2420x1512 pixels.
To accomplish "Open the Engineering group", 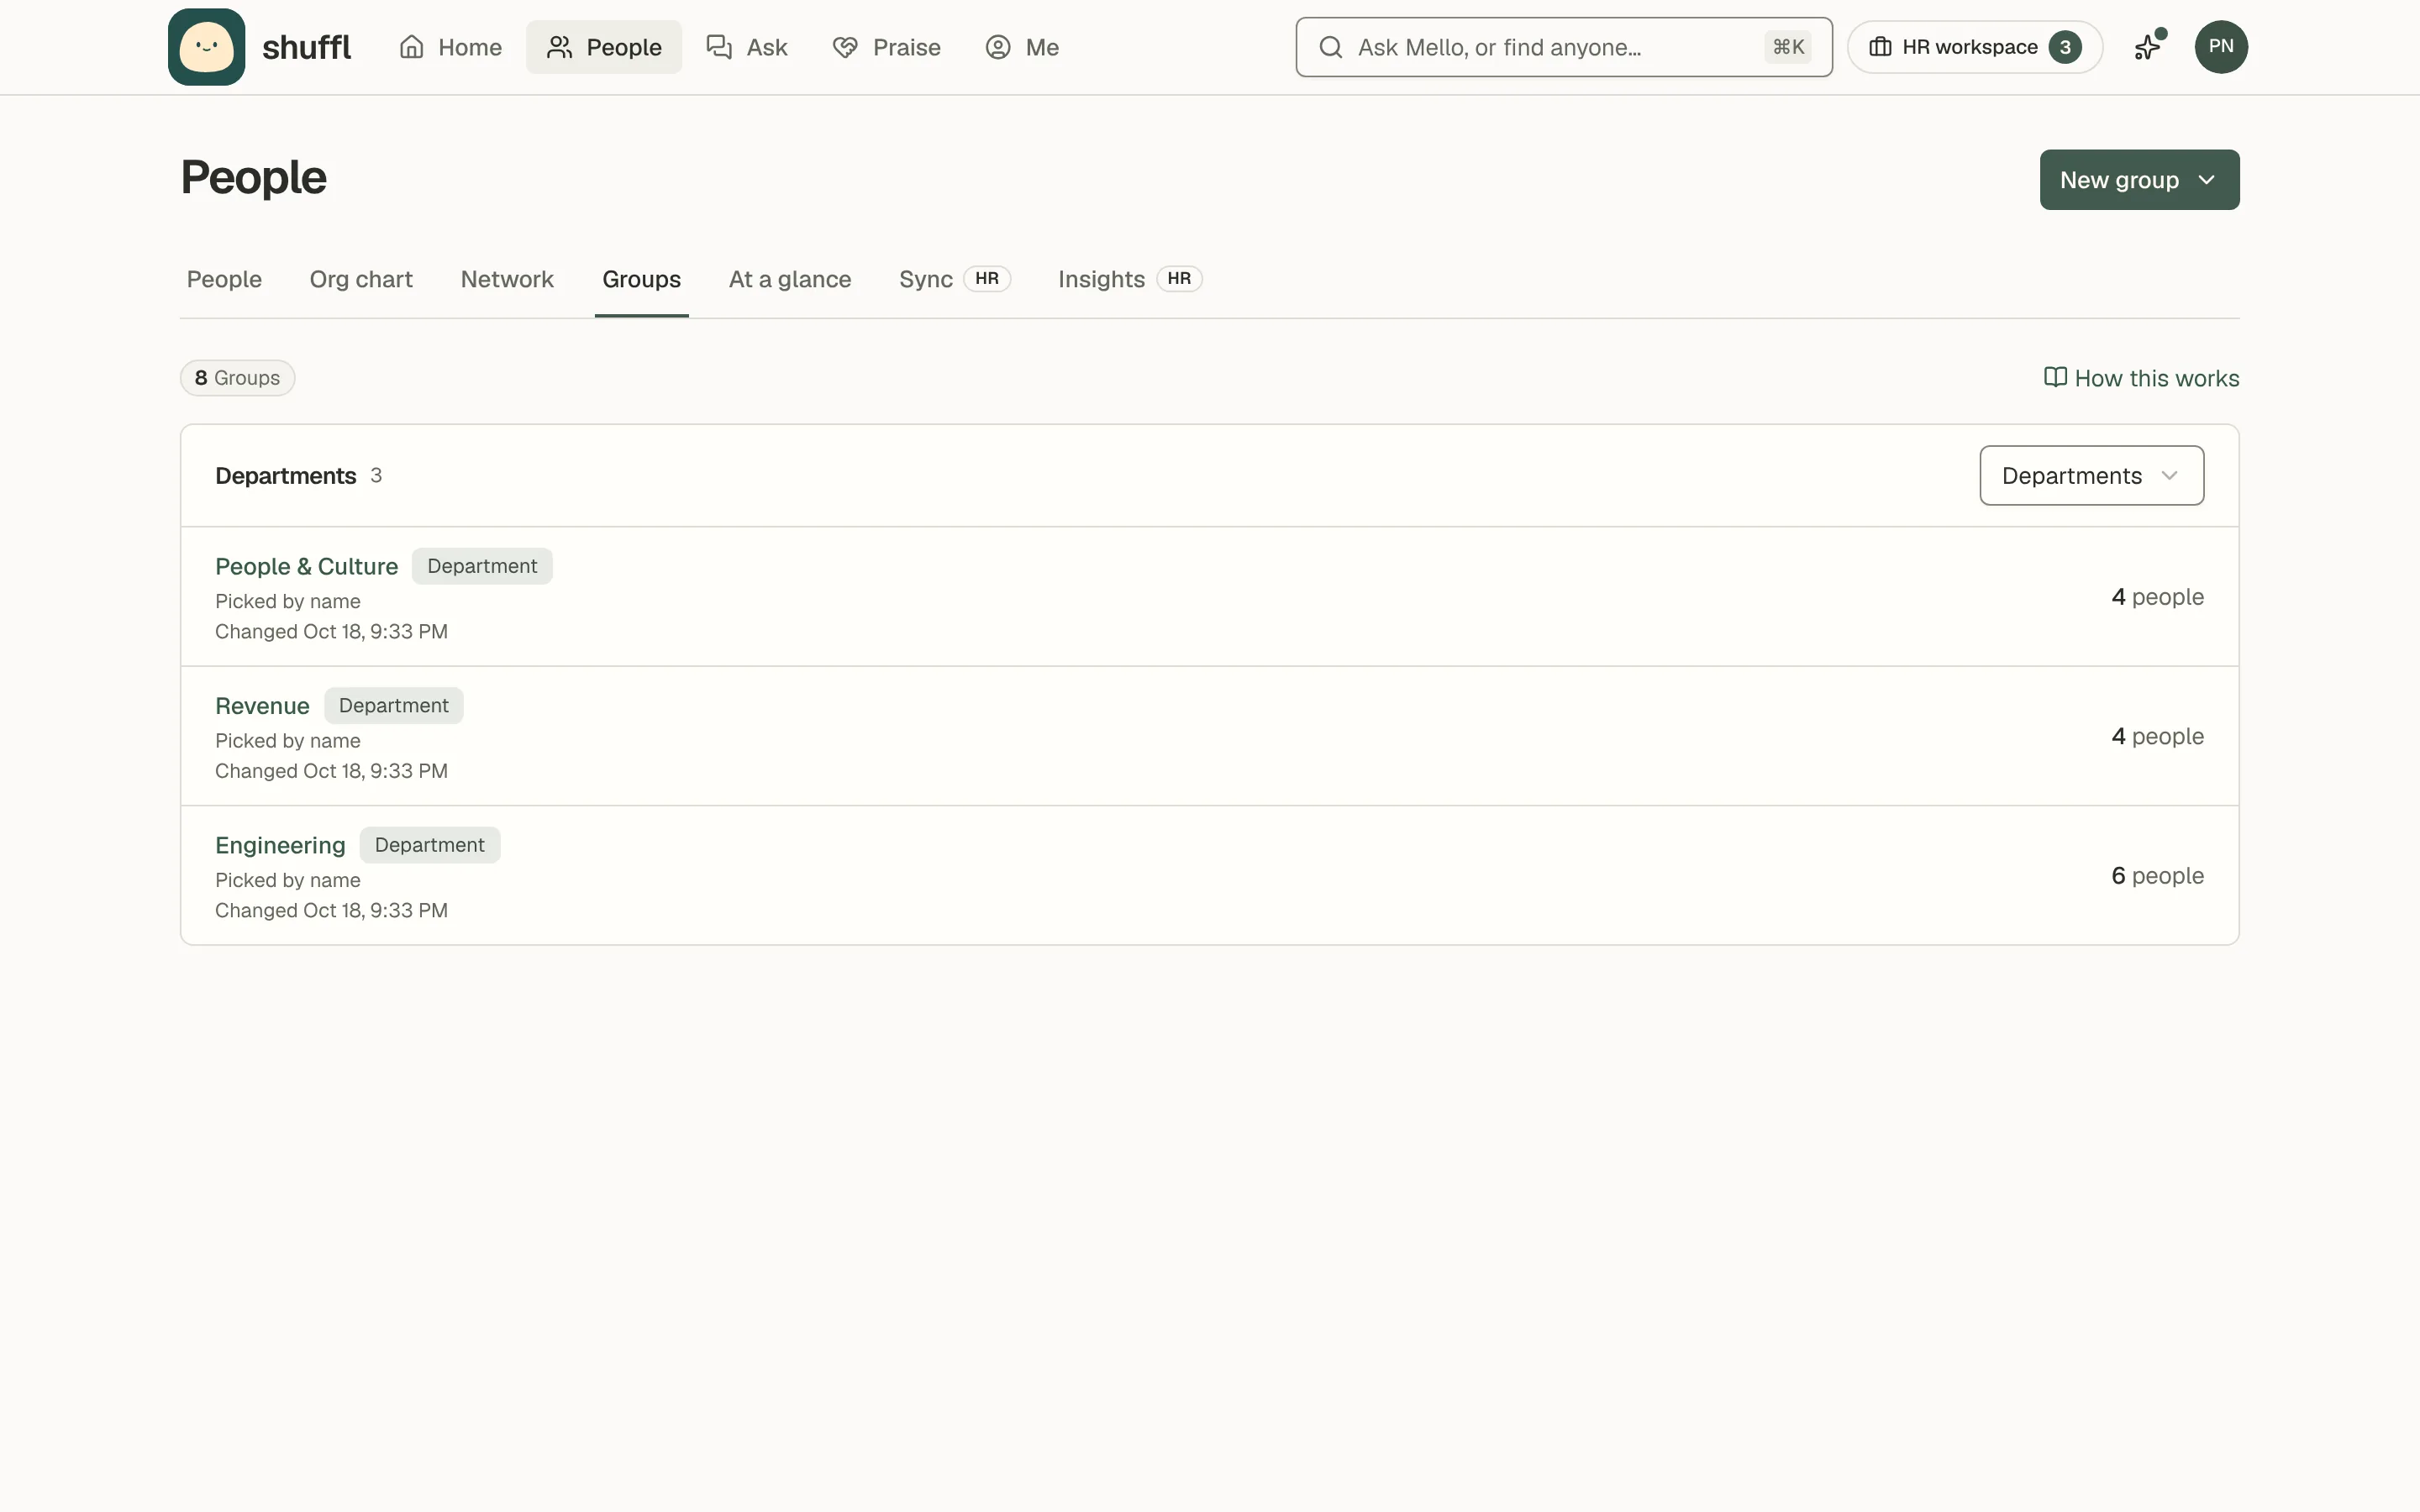I will (x=280, y=845).
